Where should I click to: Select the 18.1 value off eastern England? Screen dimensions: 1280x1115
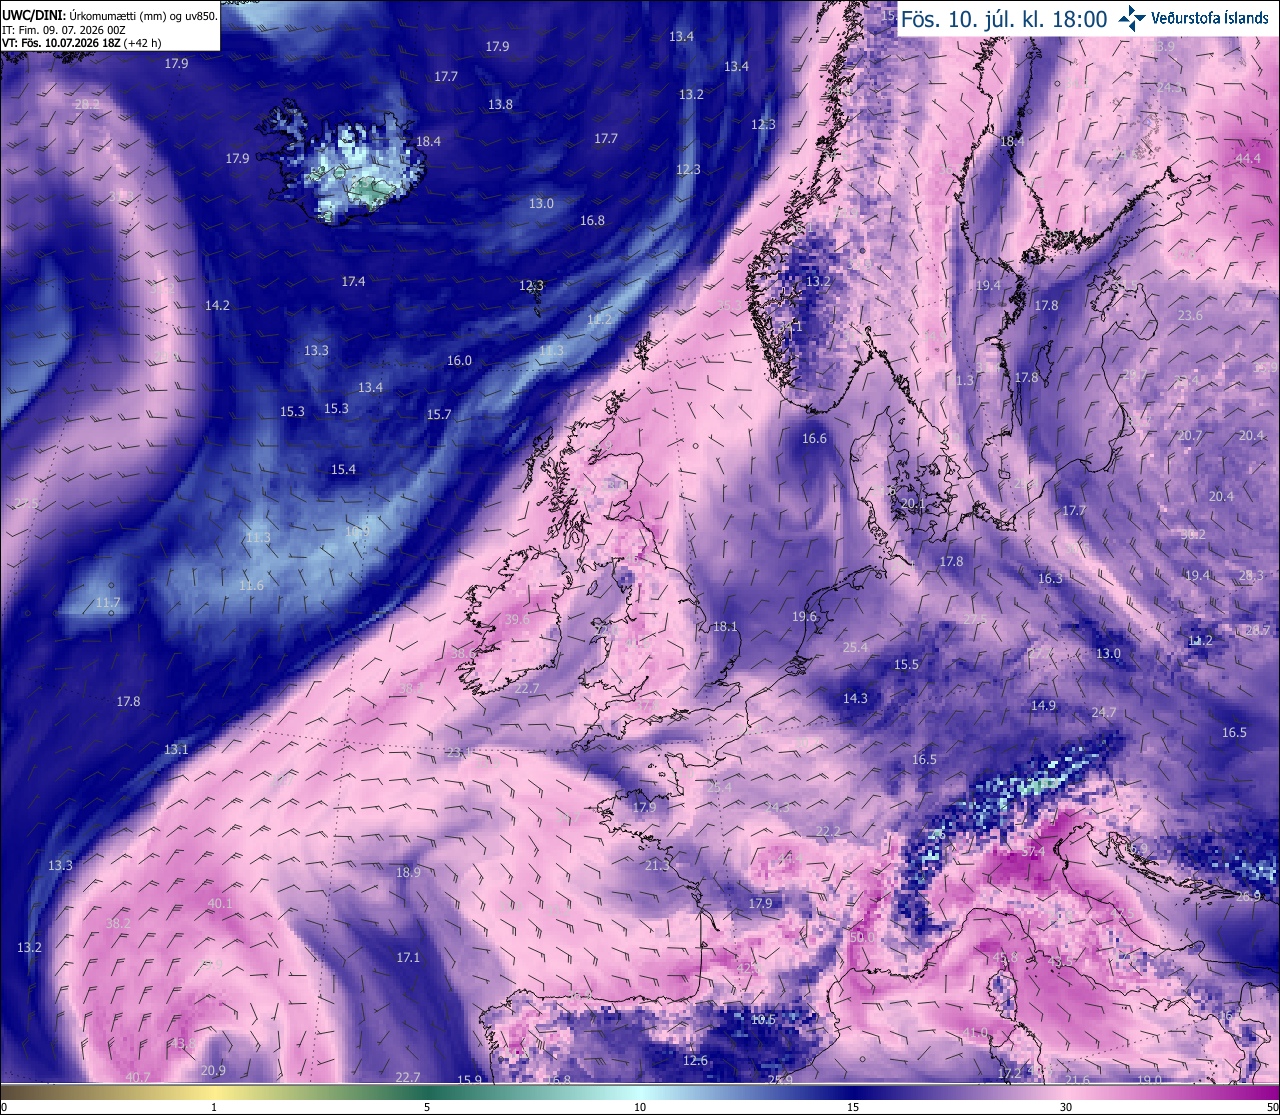[725, 627]
